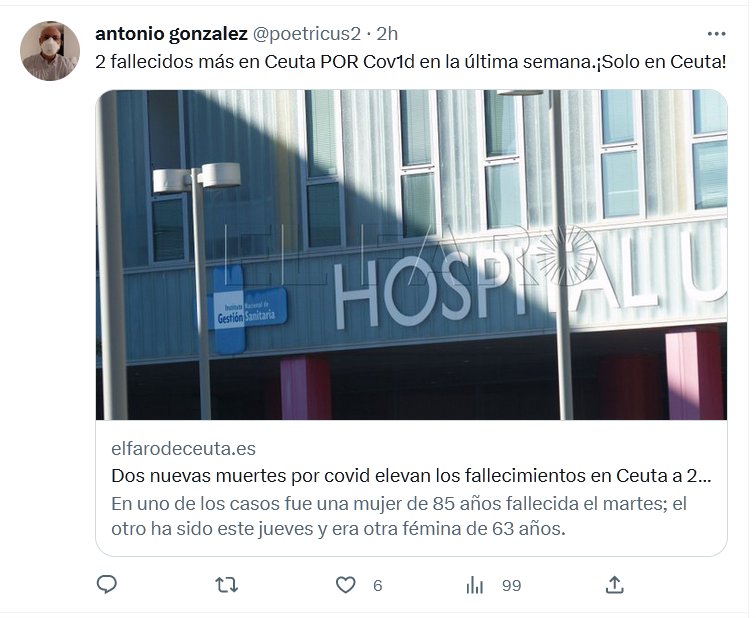Click the Gestión Sanitaria sign in the photo
This screenshot has height=618, width=756.
click(x=246, y=311)
